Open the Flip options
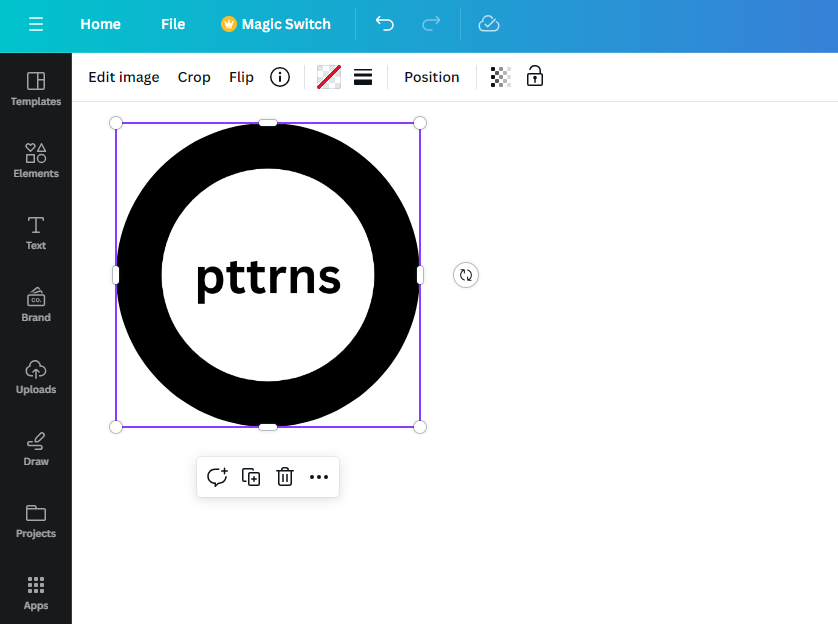 (241, 77)
